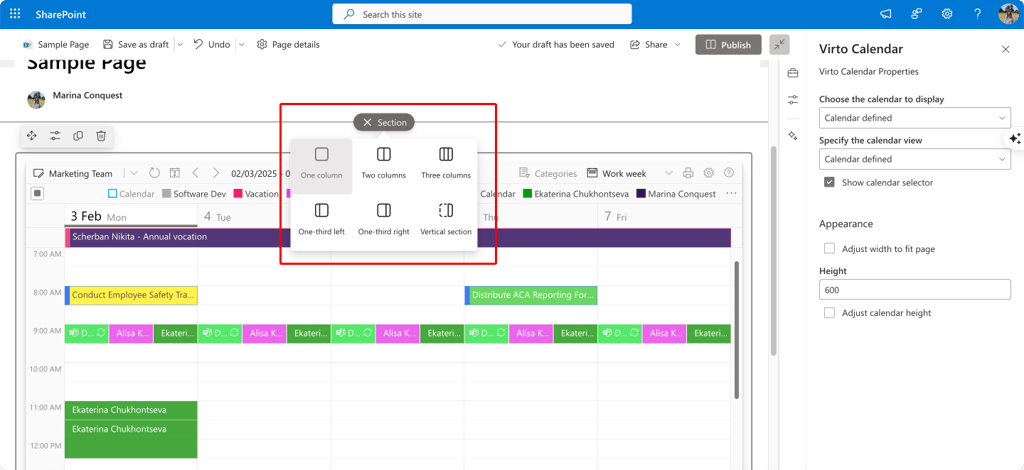Viewport: 1024px width, 470px height.
Task: Open the header icon left of the settings gear
Action: (x=916, y=14)
